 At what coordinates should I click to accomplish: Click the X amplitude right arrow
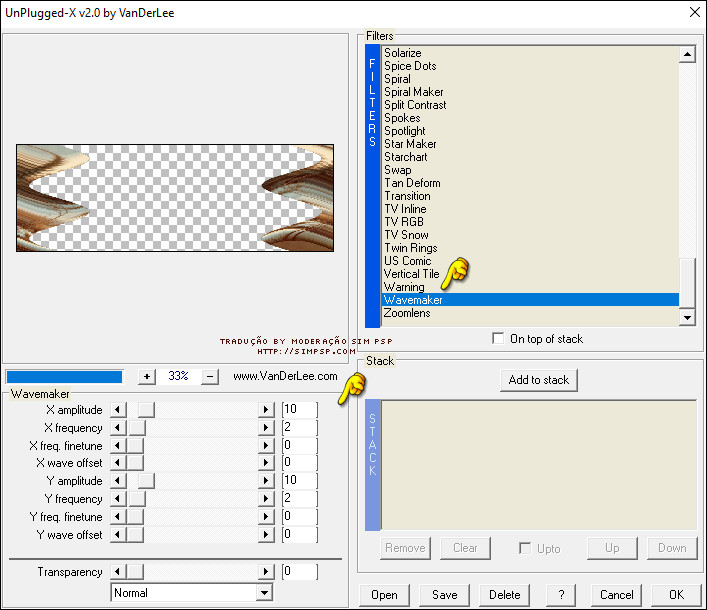pyautogui.click(x=266, y=410)
